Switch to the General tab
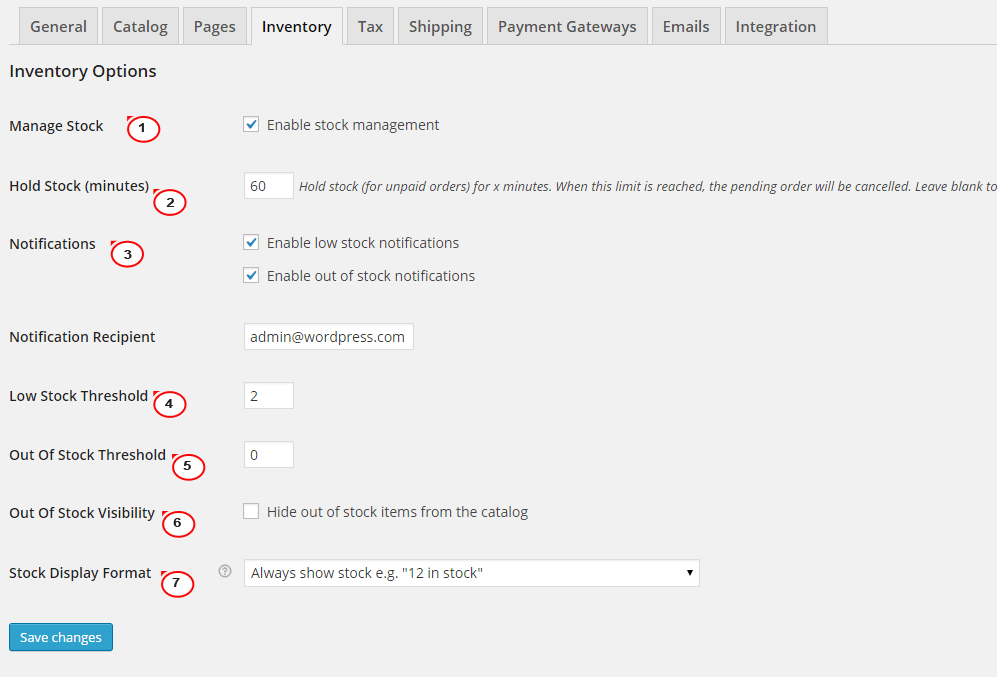 click(x=58, y=26)
